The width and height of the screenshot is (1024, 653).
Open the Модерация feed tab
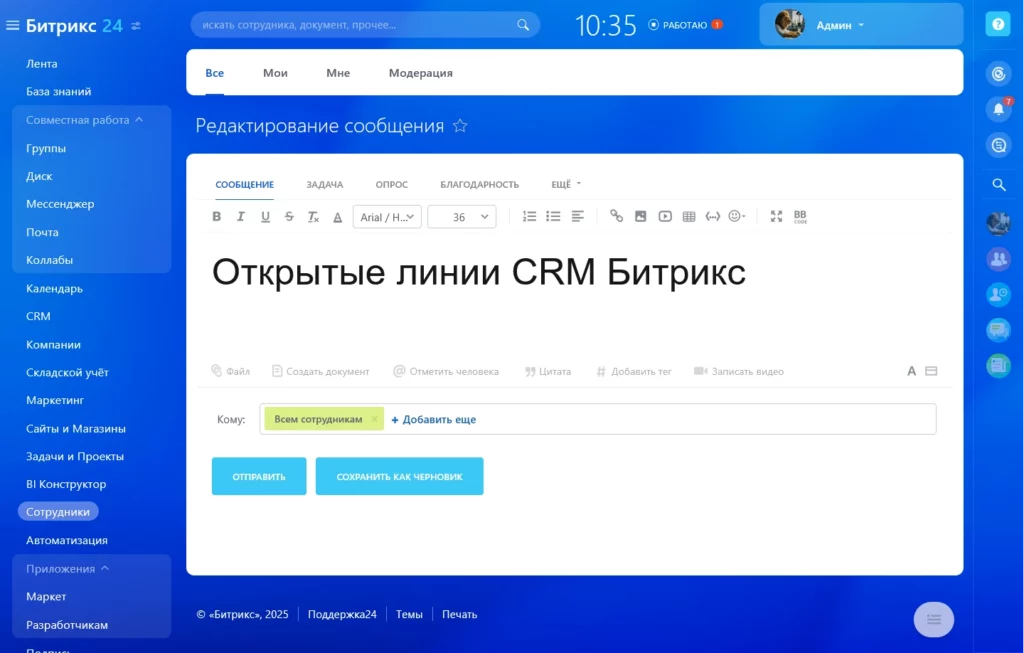point(419,73)
